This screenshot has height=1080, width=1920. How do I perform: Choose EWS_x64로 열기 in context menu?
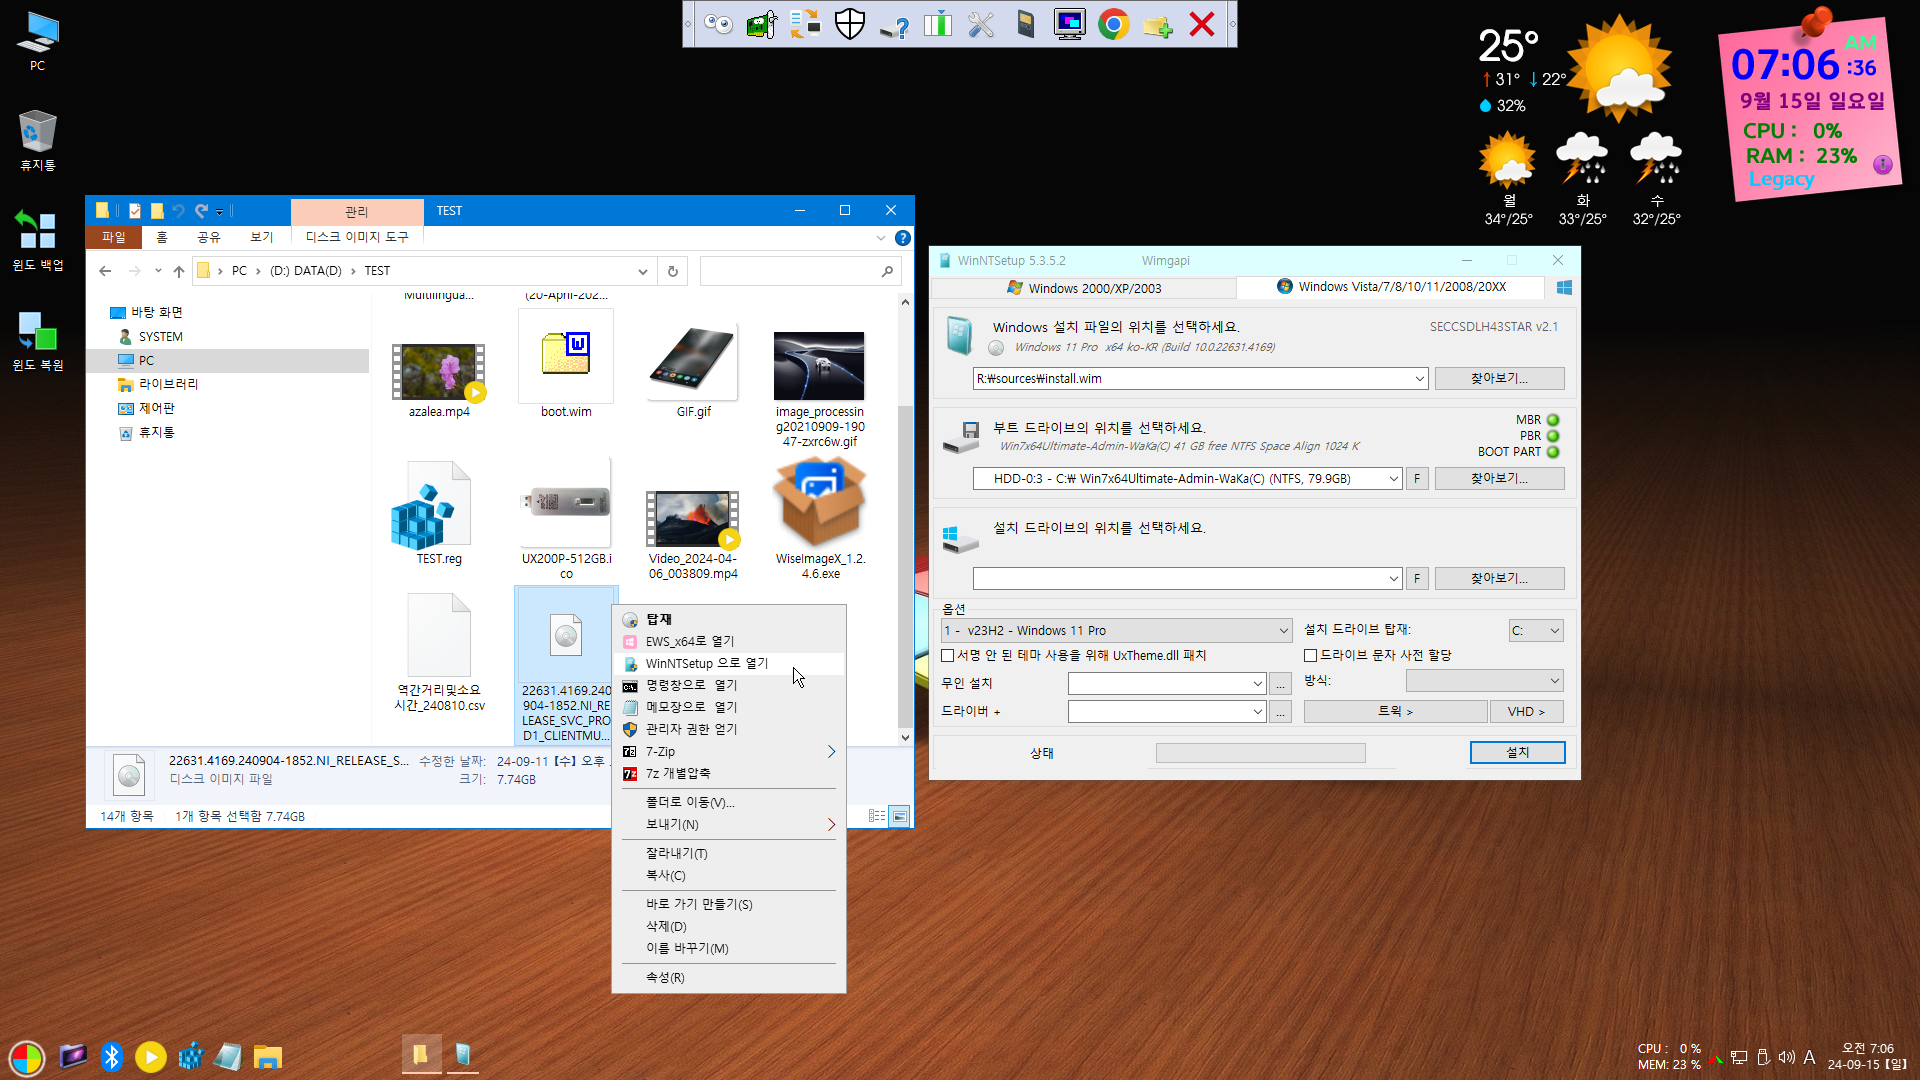point(729,642)
